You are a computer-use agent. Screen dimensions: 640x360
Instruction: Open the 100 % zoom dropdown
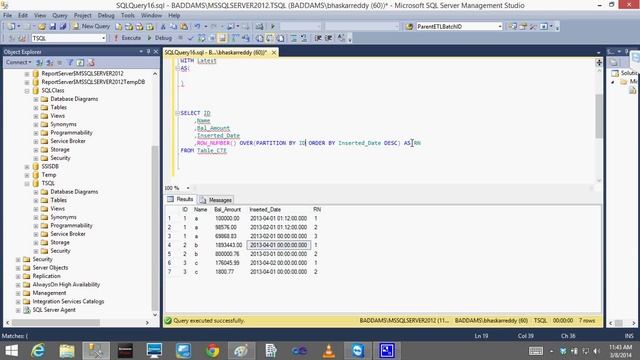[x=188, y=188]
